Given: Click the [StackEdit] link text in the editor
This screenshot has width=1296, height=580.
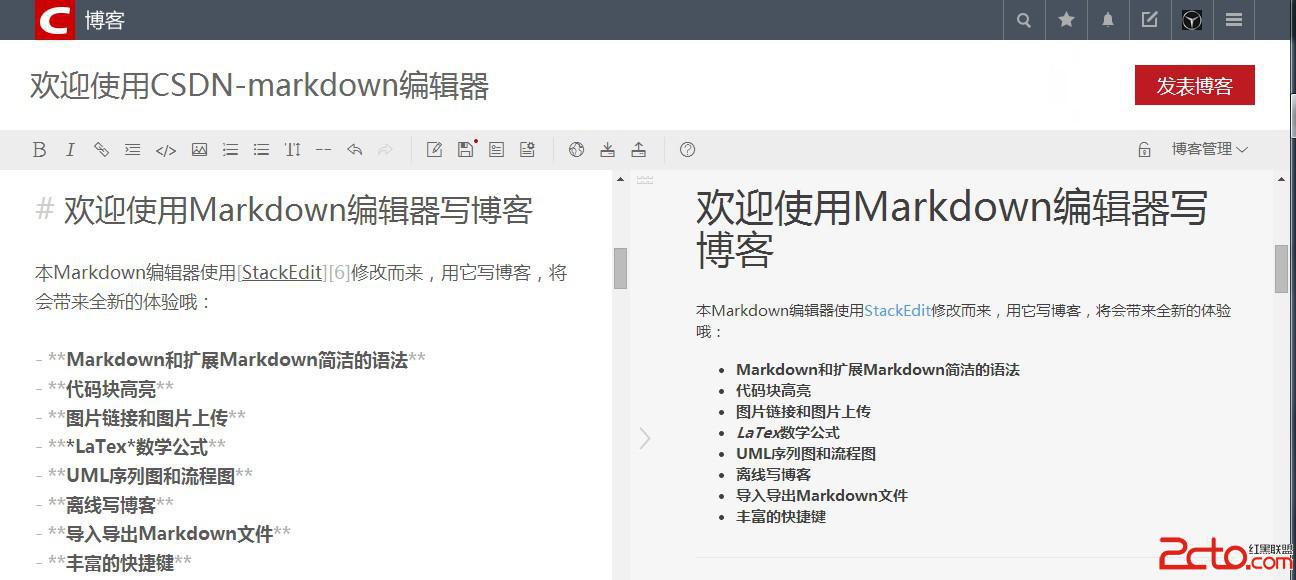Looking at the screenshot, I should click(282, 272).
